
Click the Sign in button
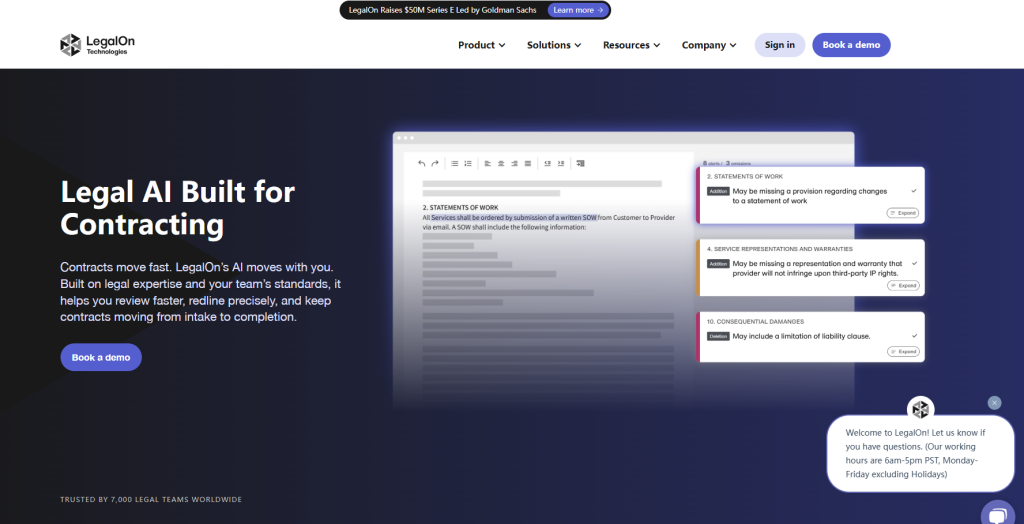click(780, 45)
